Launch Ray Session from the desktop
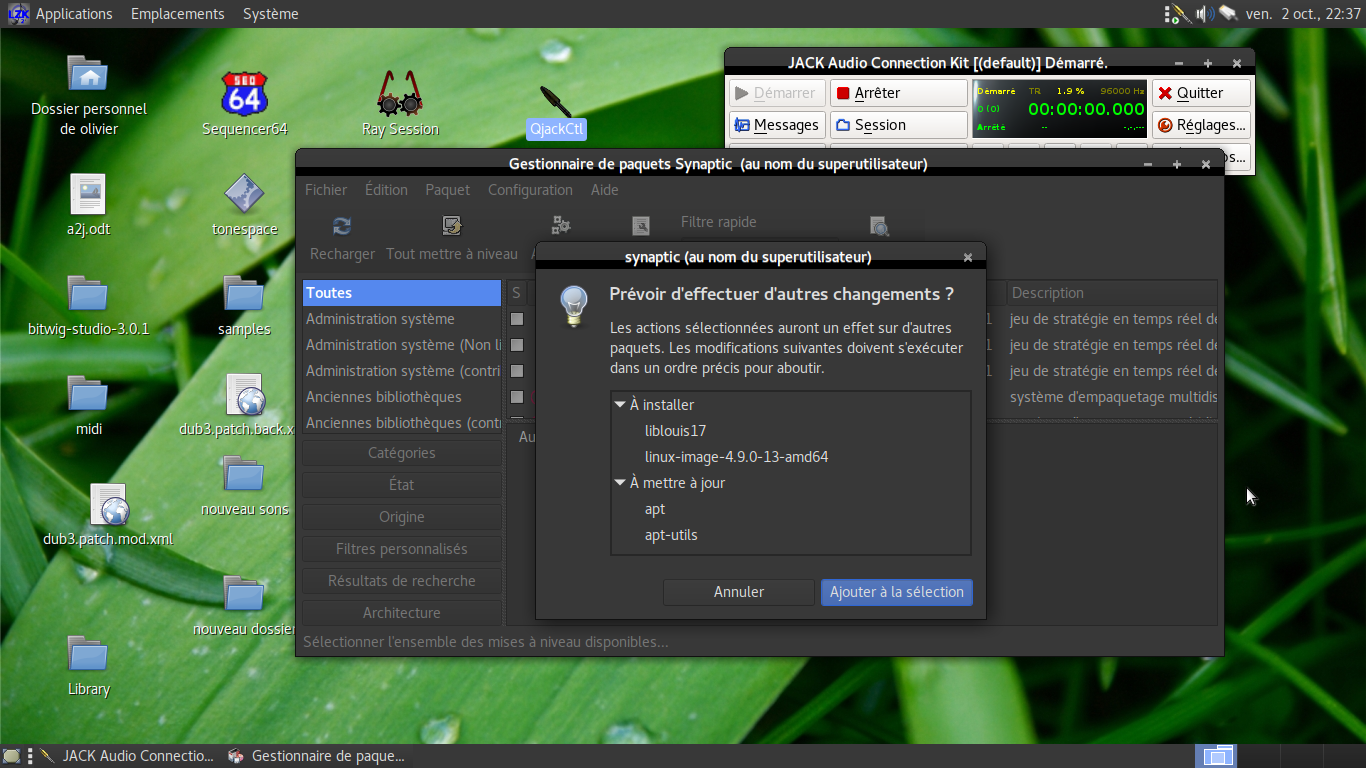 pyautogui.click(x=400, y=93)
